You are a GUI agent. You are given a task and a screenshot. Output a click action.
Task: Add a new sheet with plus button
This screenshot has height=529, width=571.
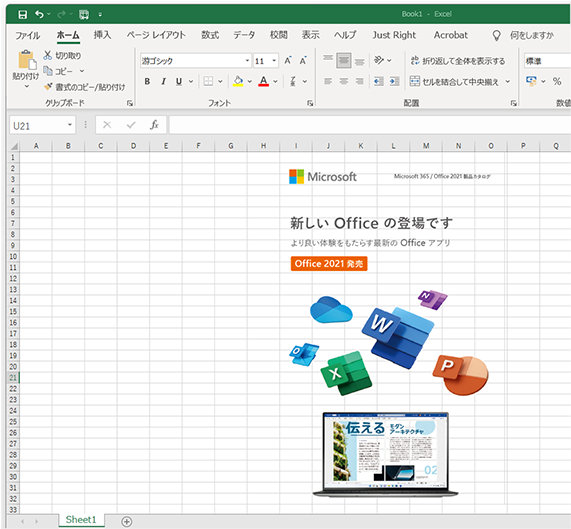click(126, 521)
